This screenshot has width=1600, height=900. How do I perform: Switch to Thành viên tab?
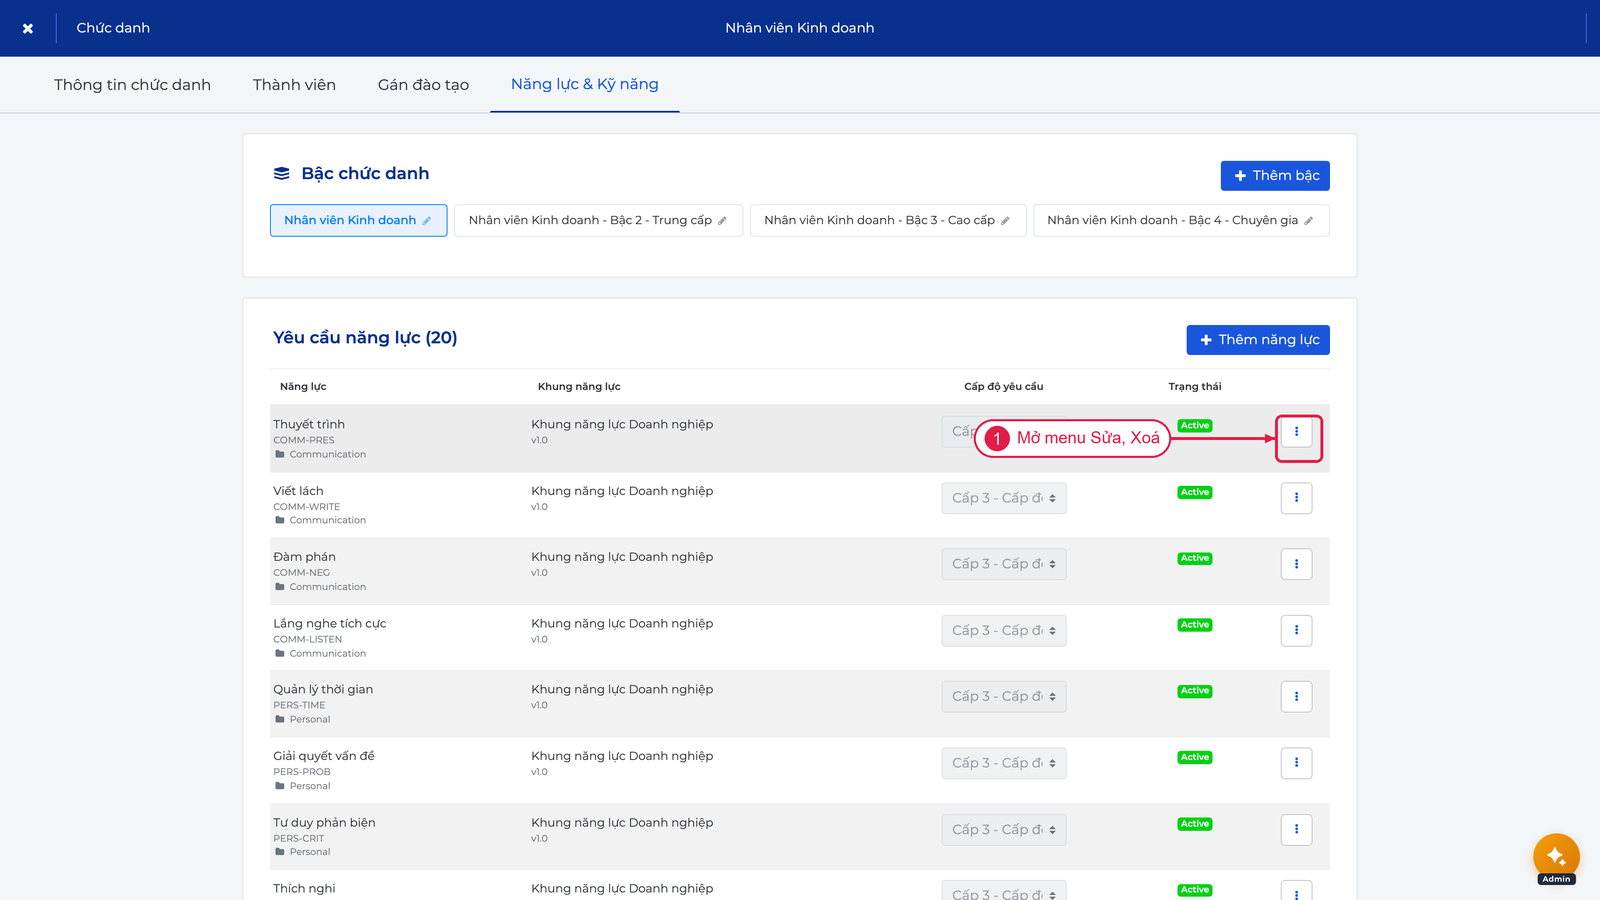click(294, 85)
